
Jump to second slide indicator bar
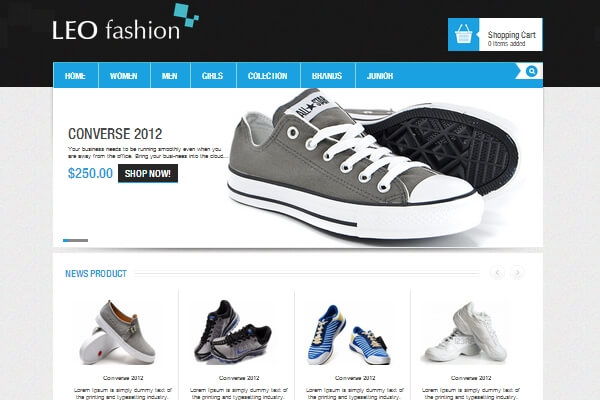pos(78,240)
